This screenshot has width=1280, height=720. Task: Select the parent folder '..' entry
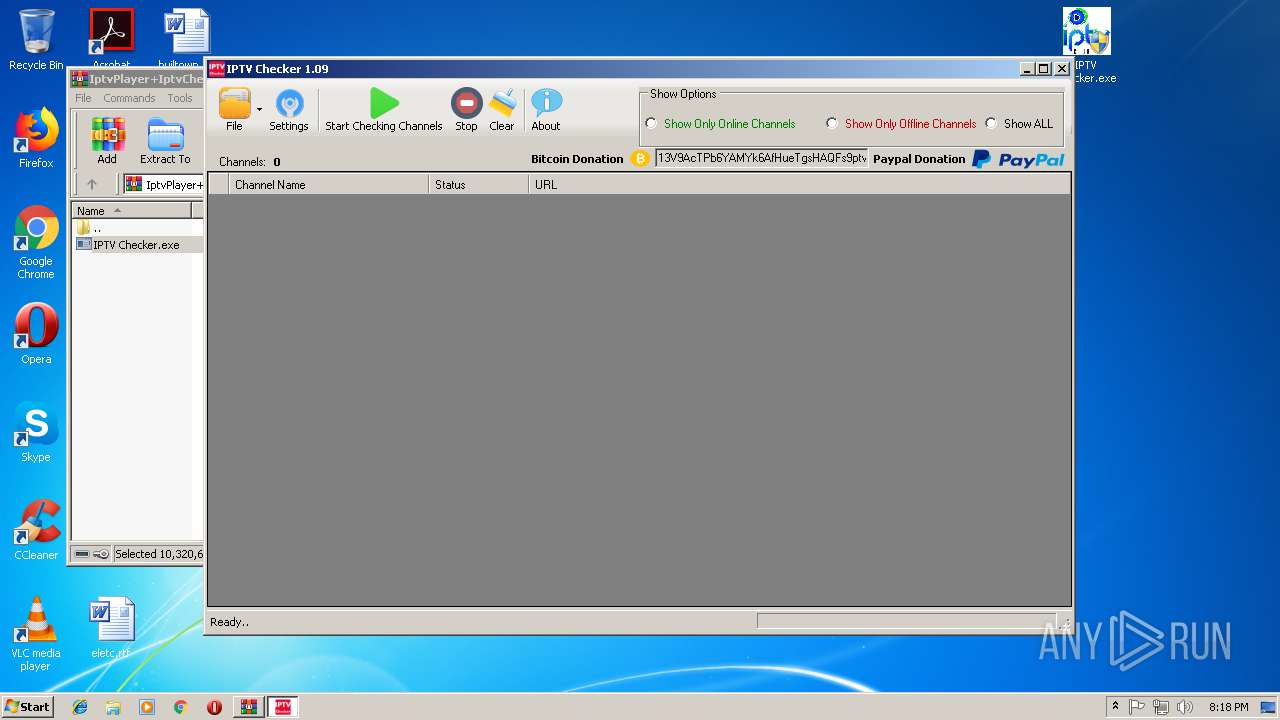(89, 228)
